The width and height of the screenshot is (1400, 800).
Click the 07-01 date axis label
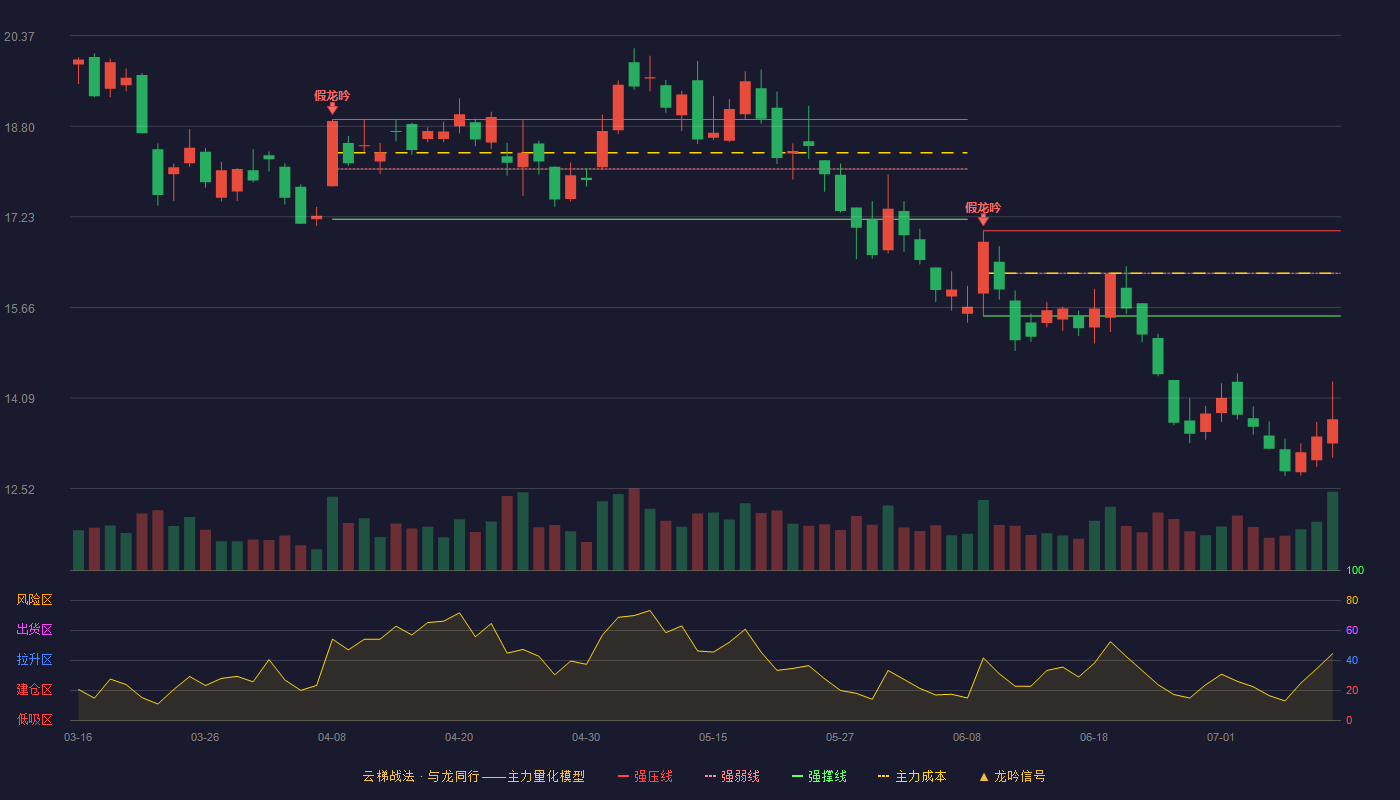(1221, 737)
